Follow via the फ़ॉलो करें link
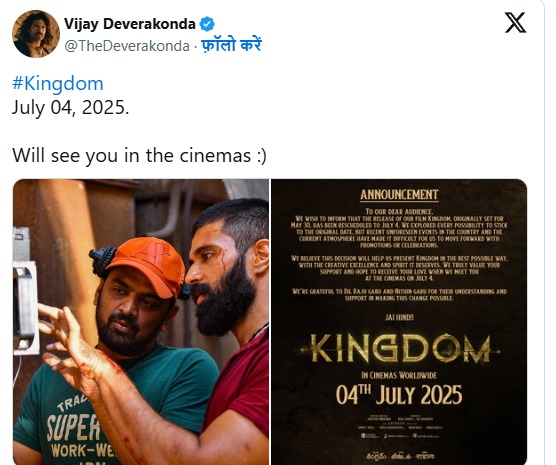 (x=231, y=45)
